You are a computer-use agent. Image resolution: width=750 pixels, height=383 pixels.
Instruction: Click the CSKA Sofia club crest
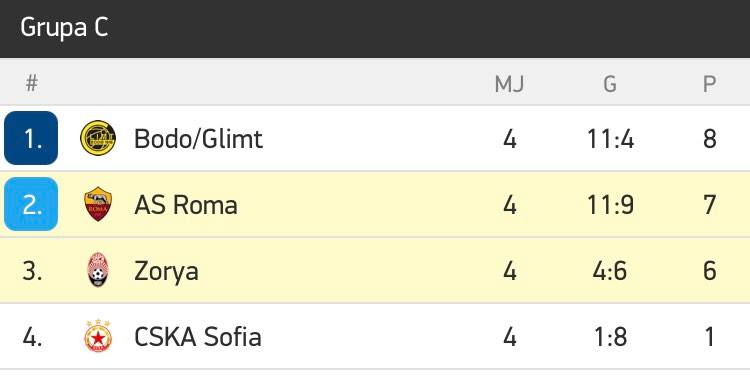pos(98,336)
